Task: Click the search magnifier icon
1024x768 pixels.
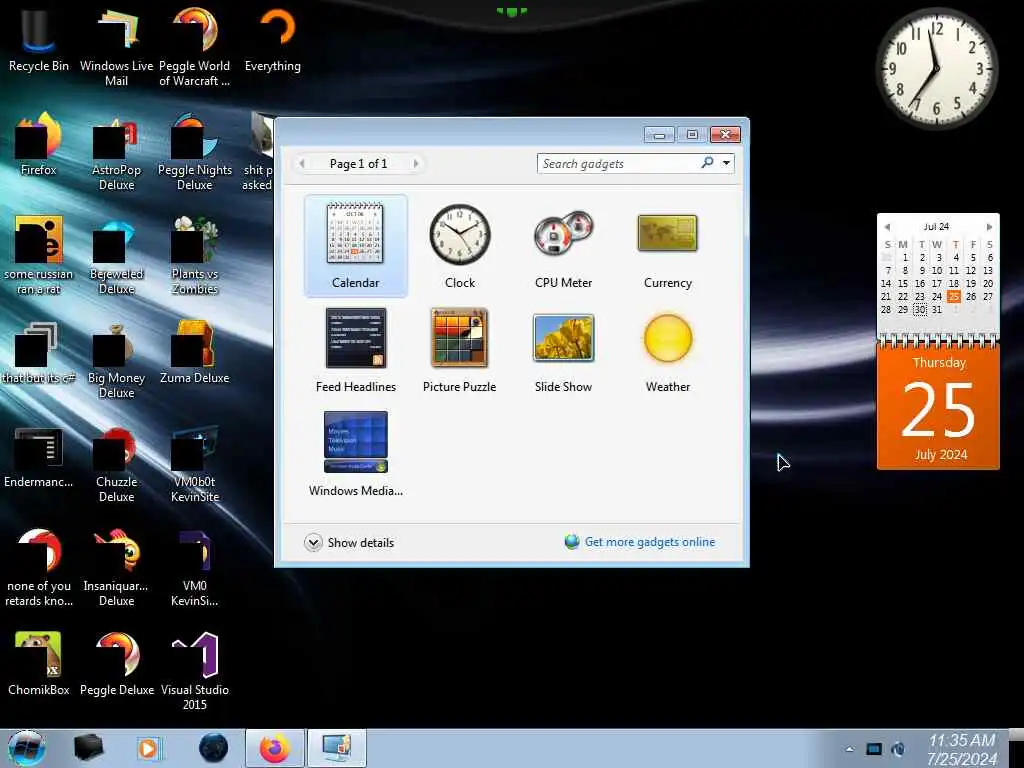Action: 707,163
